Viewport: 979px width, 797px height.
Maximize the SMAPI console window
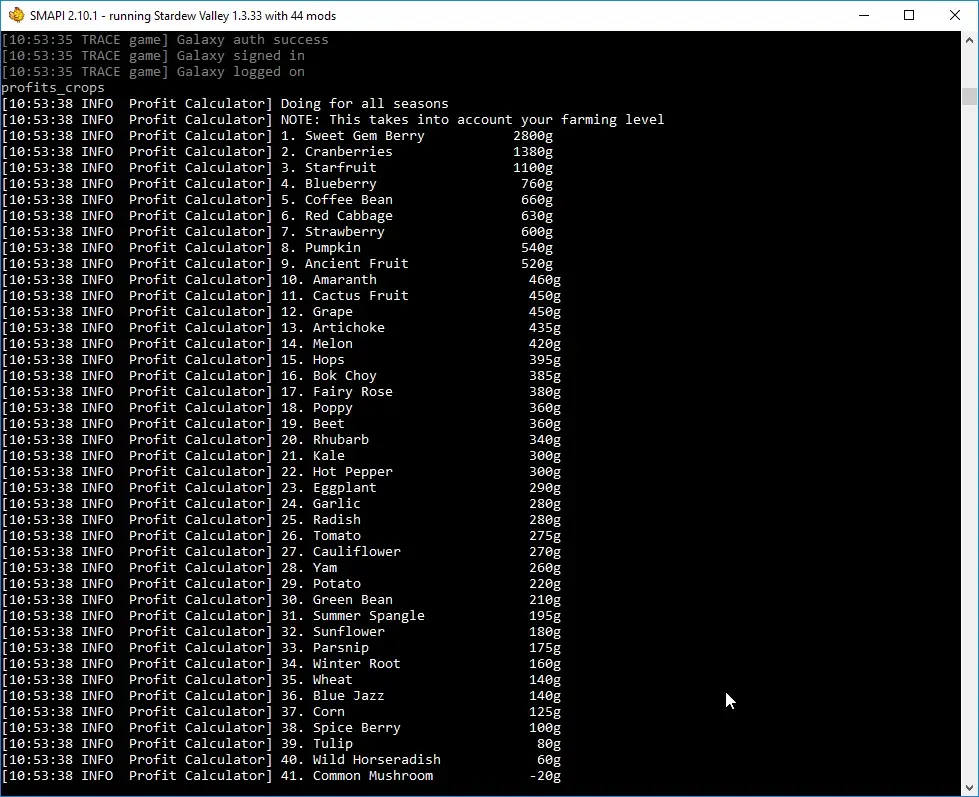(909, 16)
